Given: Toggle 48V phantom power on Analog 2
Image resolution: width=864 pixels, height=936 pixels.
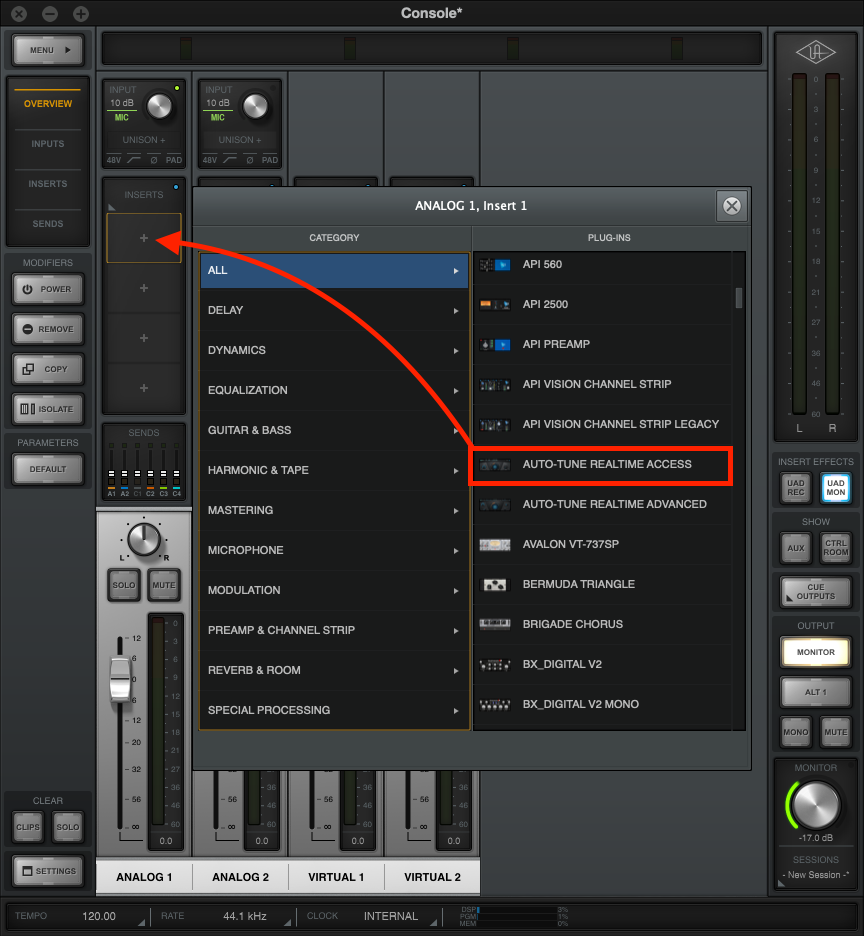Looking at the screenshot, I should [210, 160].
